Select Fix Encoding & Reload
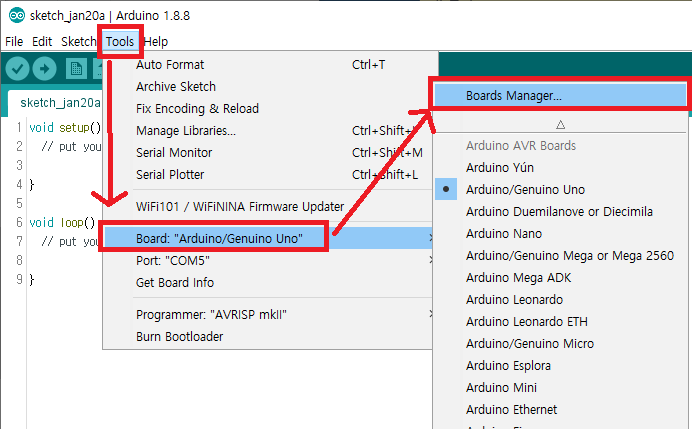The width and height of the screenshot is (692, 429). pyautogui.click(x=267, y=109)
